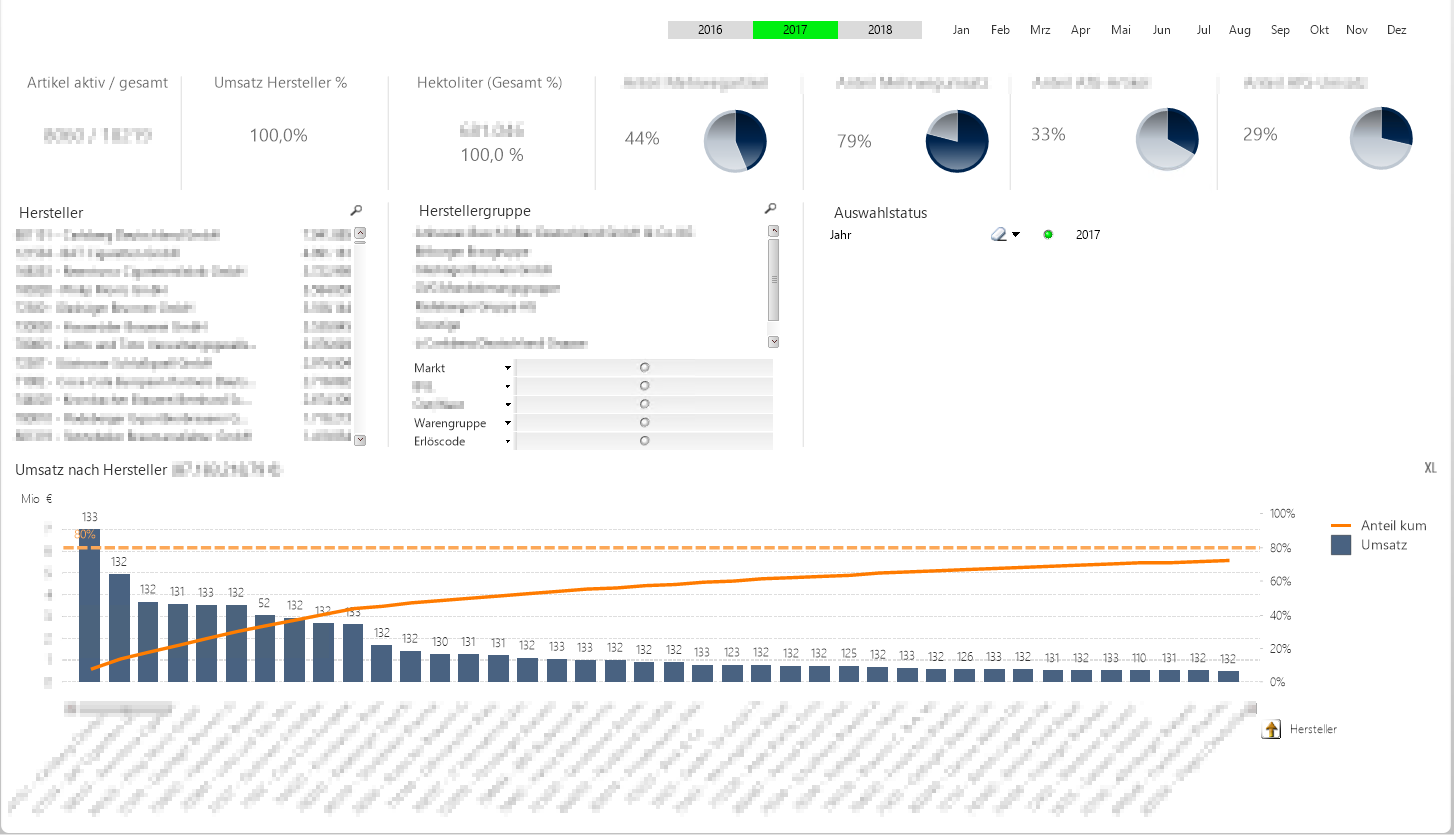Click the Herstellergruppe vertical scrollbar thumb
Screen dimensions: 1454x836
(773, 280)
